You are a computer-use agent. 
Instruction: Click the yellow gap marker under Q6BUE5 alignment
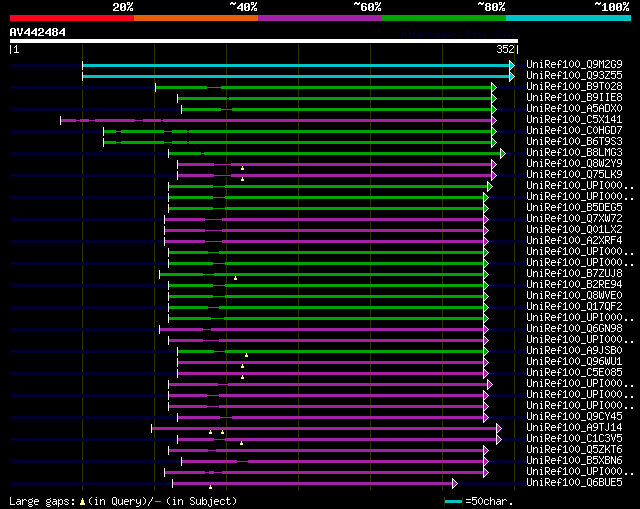click(x=210, y=487)
